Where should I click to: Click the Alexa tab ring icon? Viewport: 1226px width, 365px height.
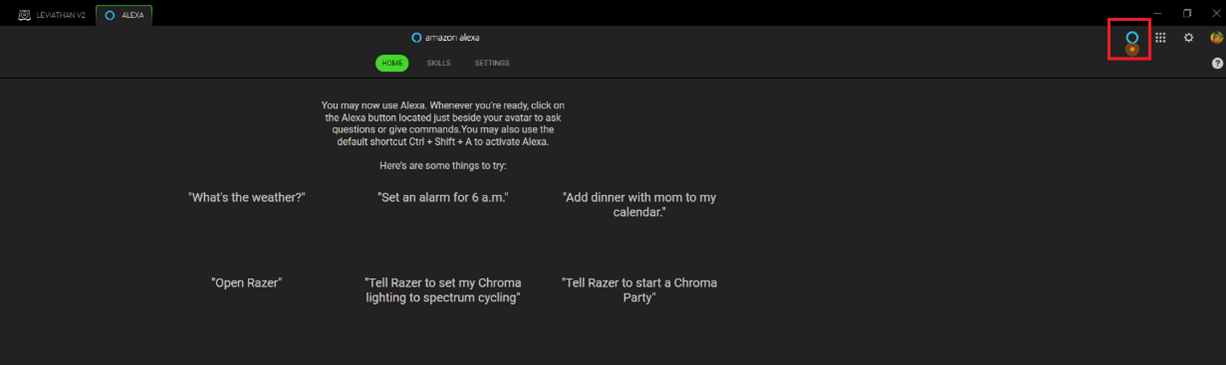point(110,16)
